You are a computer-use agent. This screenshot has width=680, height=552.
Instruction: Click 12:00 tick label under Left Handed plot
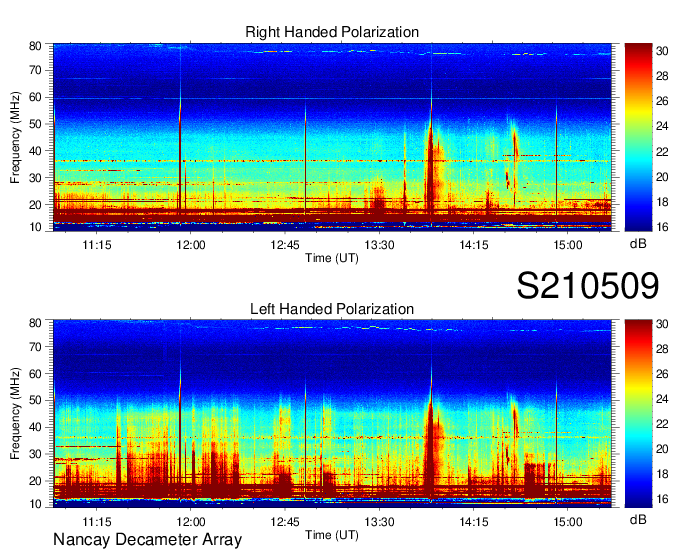coord(191,522)
